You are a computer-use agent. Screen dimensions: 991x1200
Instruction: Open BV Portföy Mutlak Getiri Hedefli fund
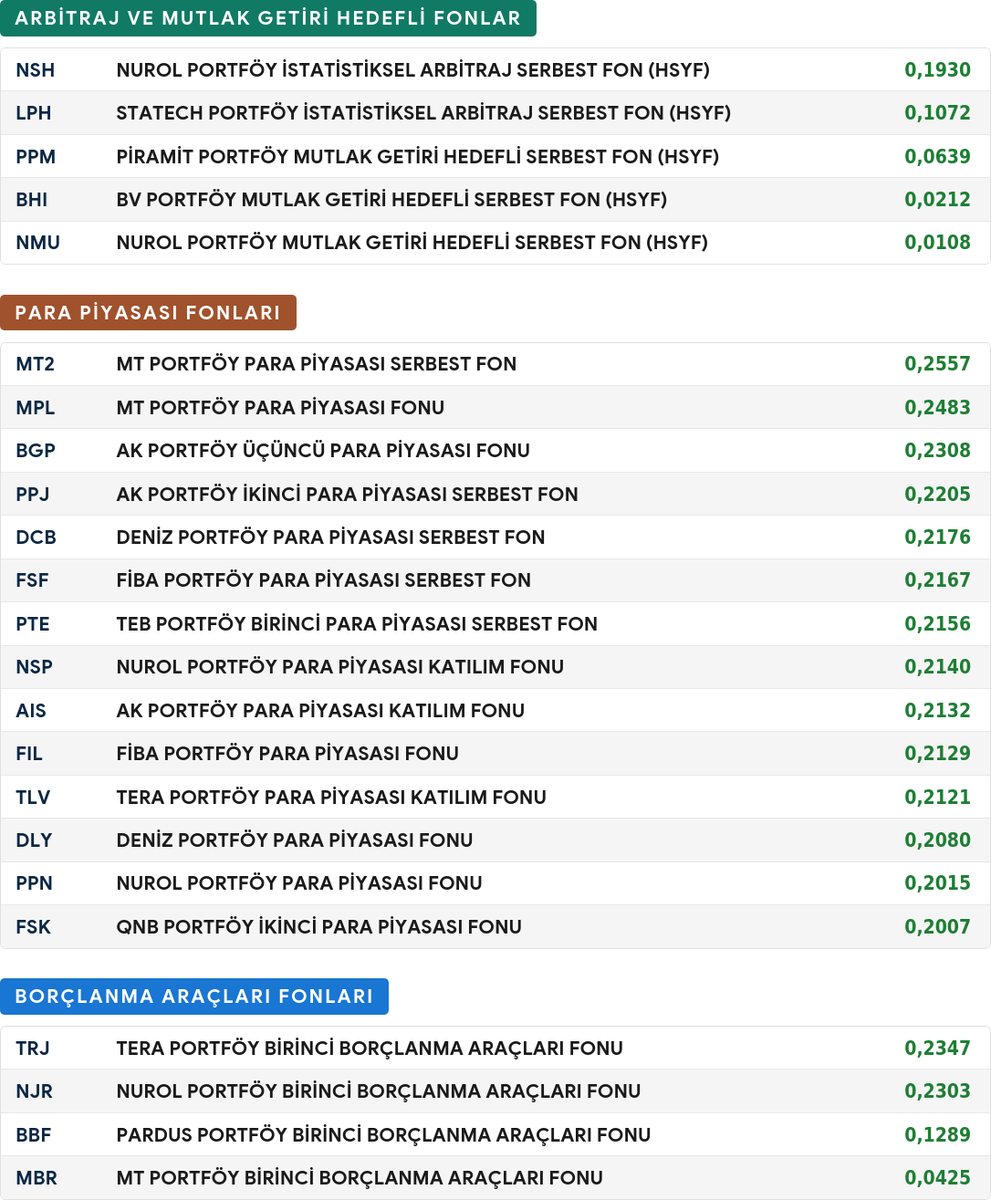point(392,200)
